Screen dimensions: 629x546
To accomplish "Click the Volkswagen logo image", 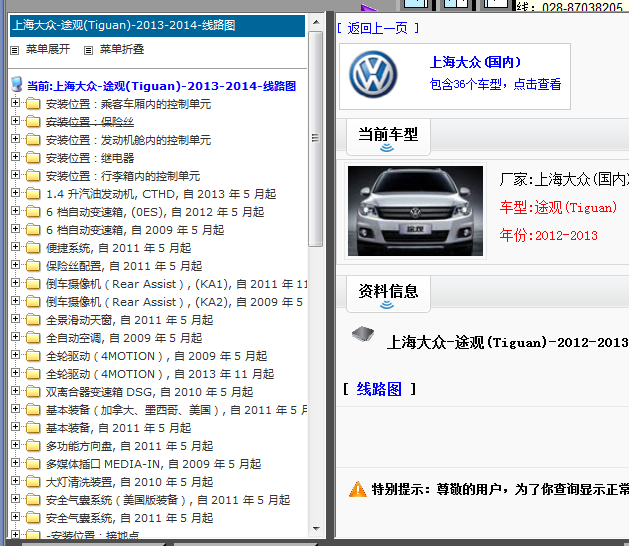I will coord(373,75).
